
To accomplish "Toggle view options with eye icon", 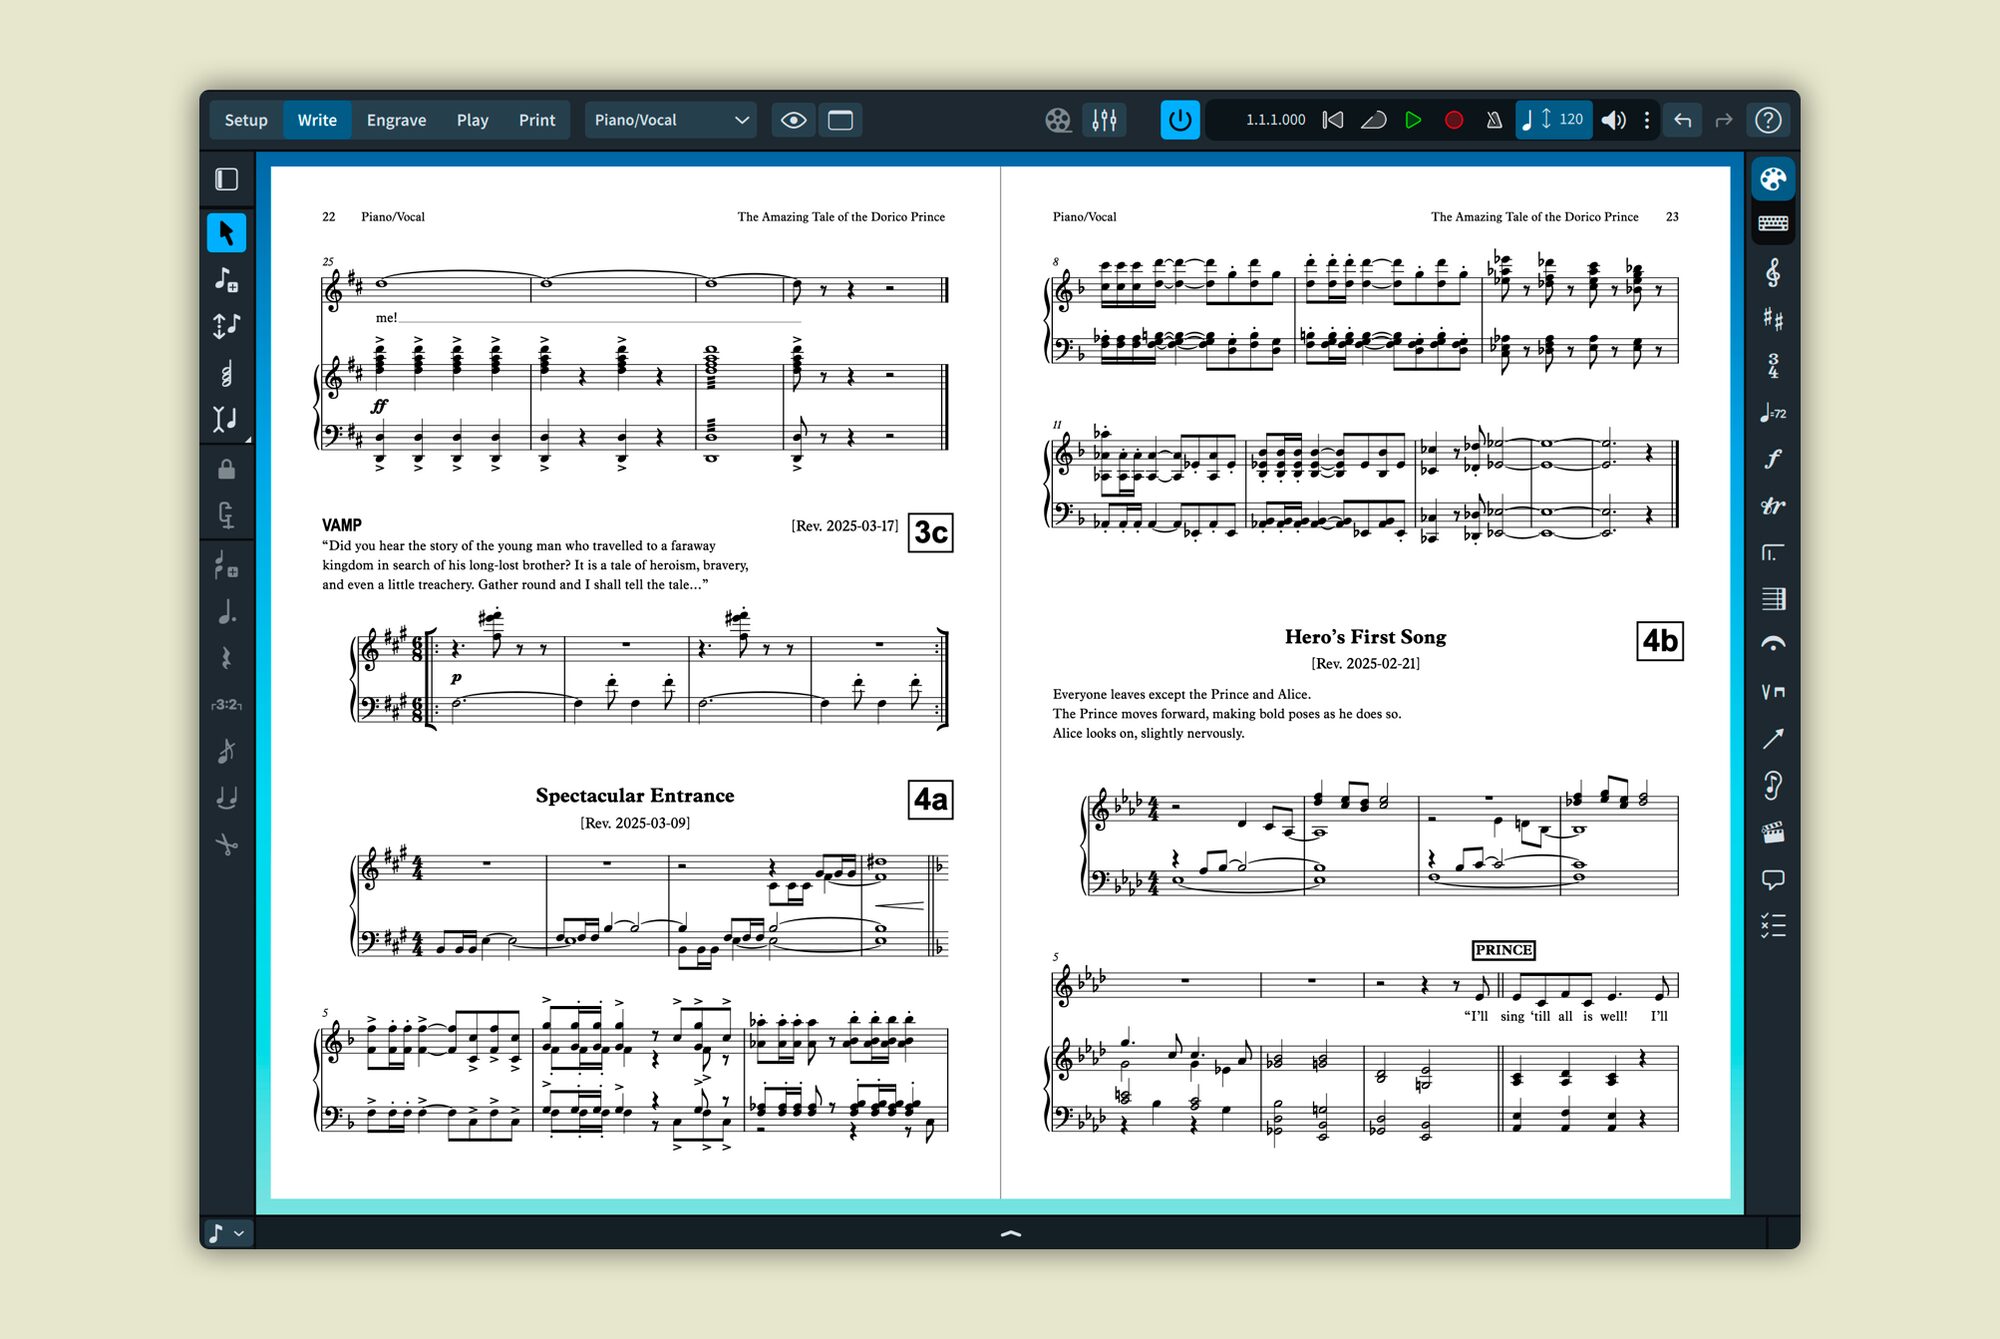I will [794, 120].
